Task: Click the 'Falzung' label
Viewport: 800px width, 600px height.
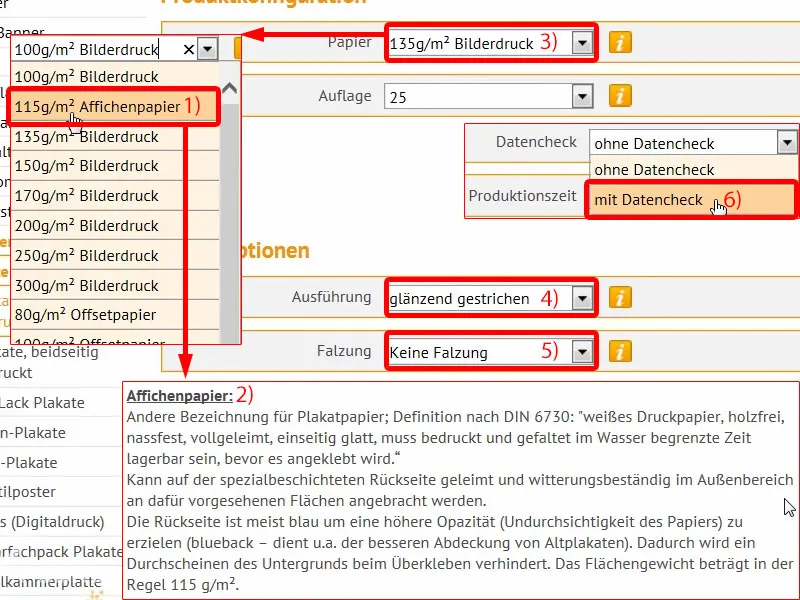Action: pos(344,351)
